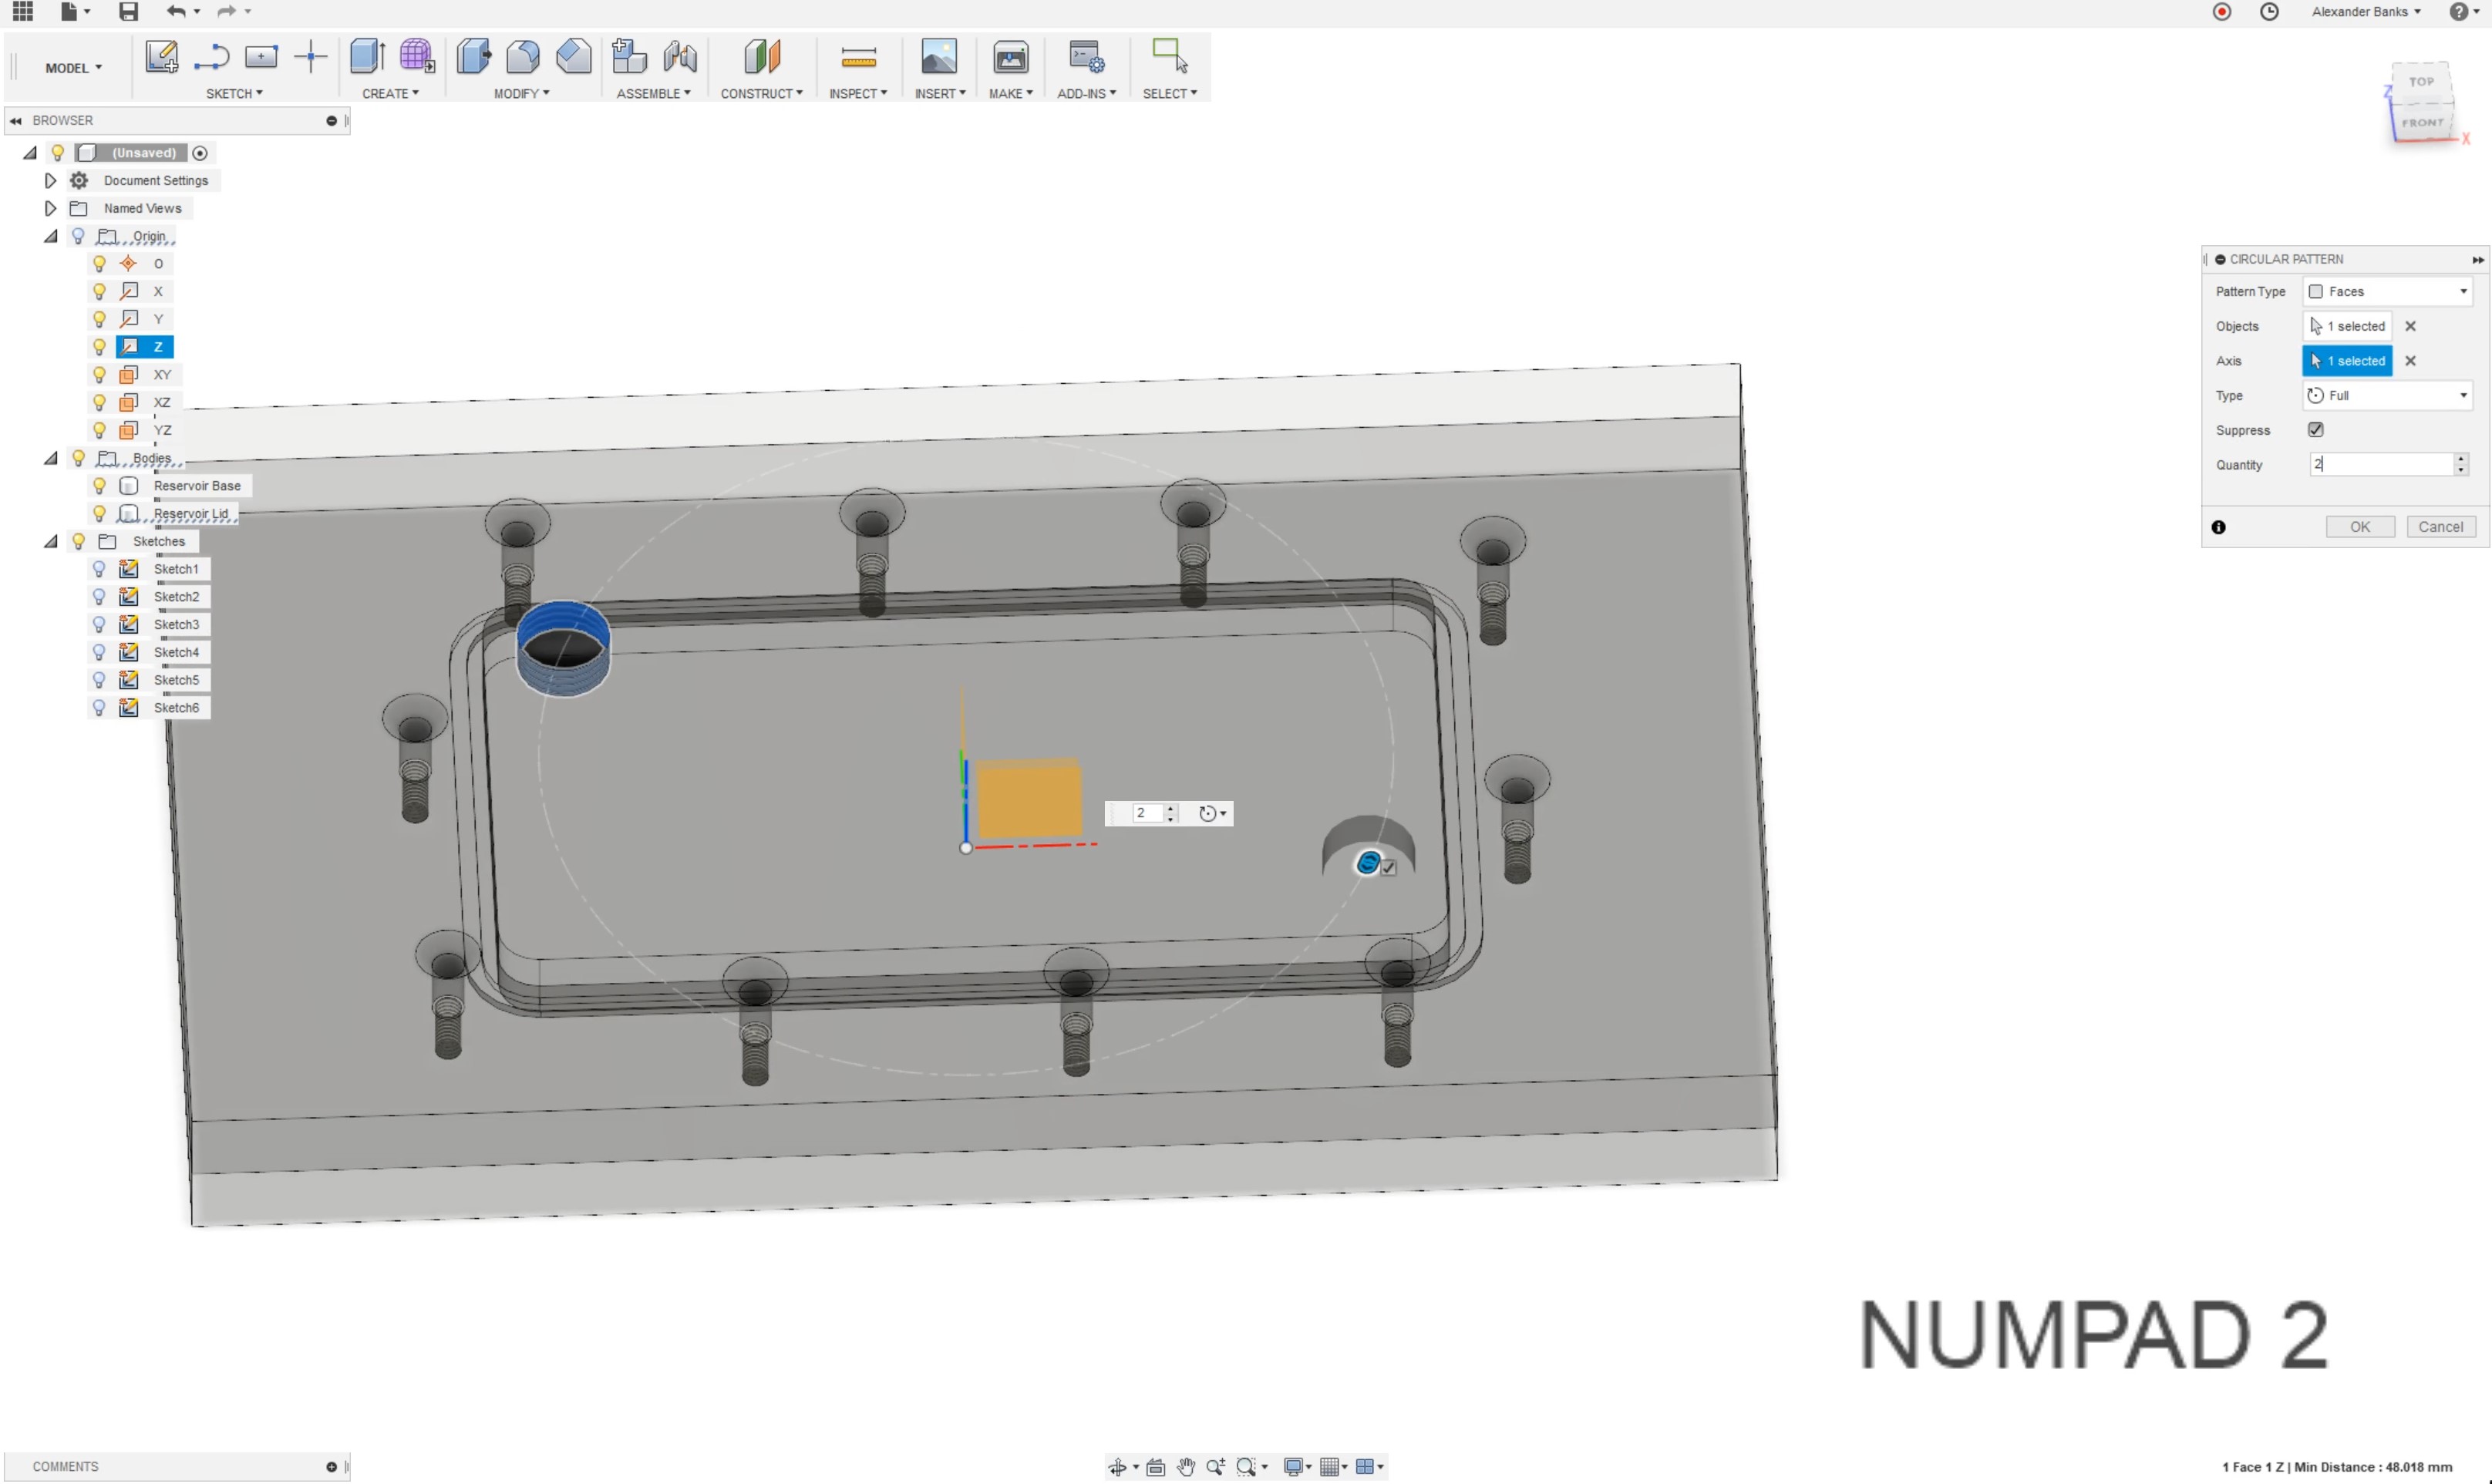Hide the Reservoir Base body lightbulb
The image size is (2492, 1484).
point(99,486)
